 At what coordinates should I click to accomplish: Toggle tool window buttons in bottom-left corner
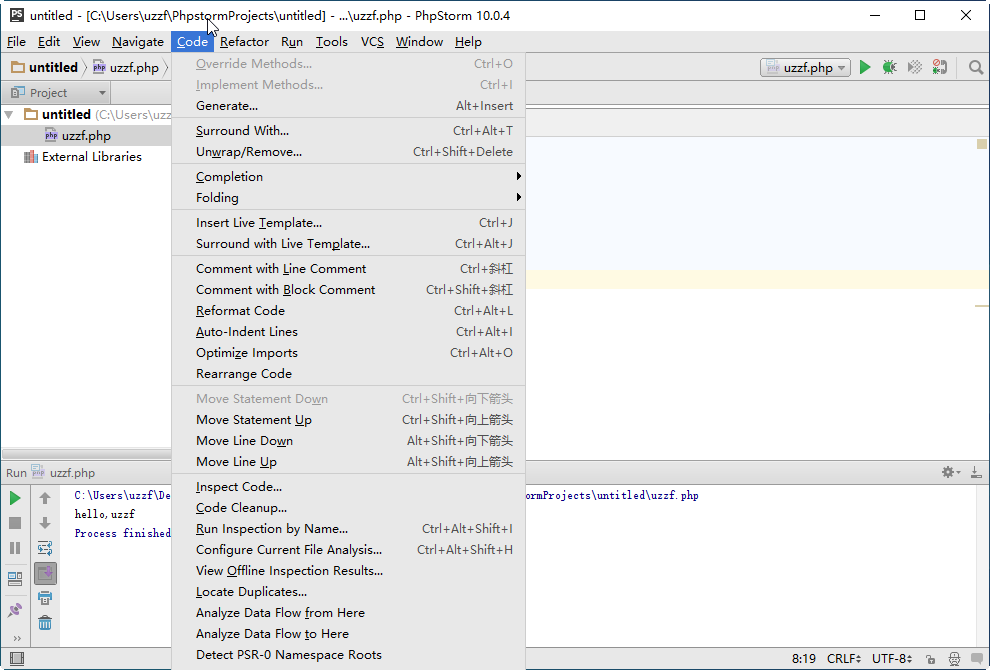pyautogui.click(x=17, y=659)
